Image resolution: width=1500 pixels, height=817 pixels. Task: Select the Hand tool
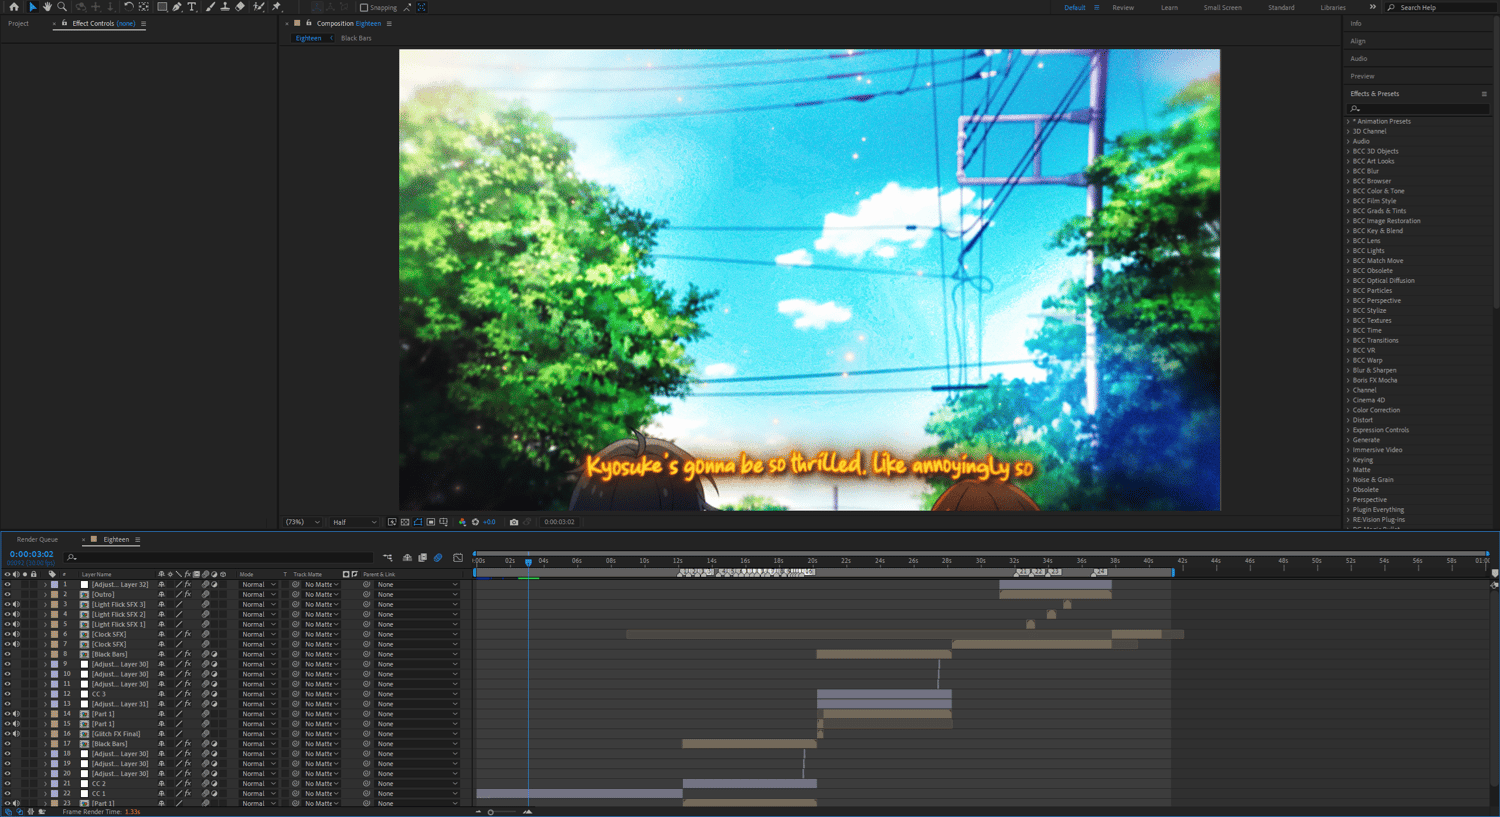pos(47,7)
